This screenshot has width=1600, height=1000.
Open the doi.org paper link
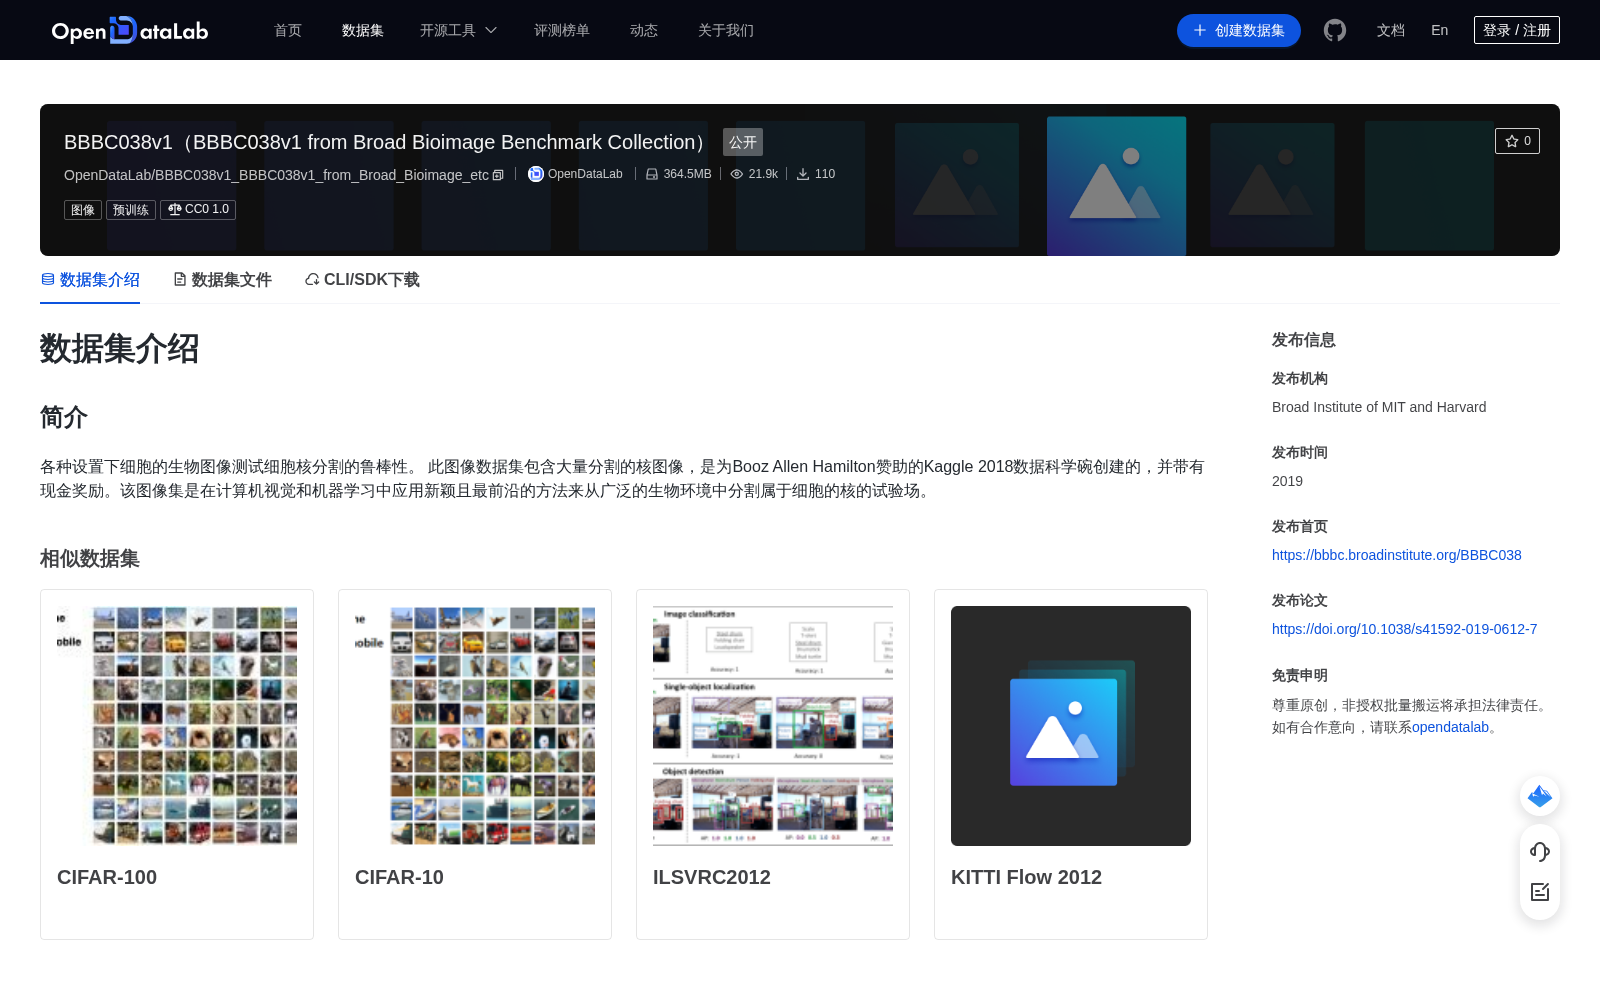pyautogui.click(x=1405, y=629)
